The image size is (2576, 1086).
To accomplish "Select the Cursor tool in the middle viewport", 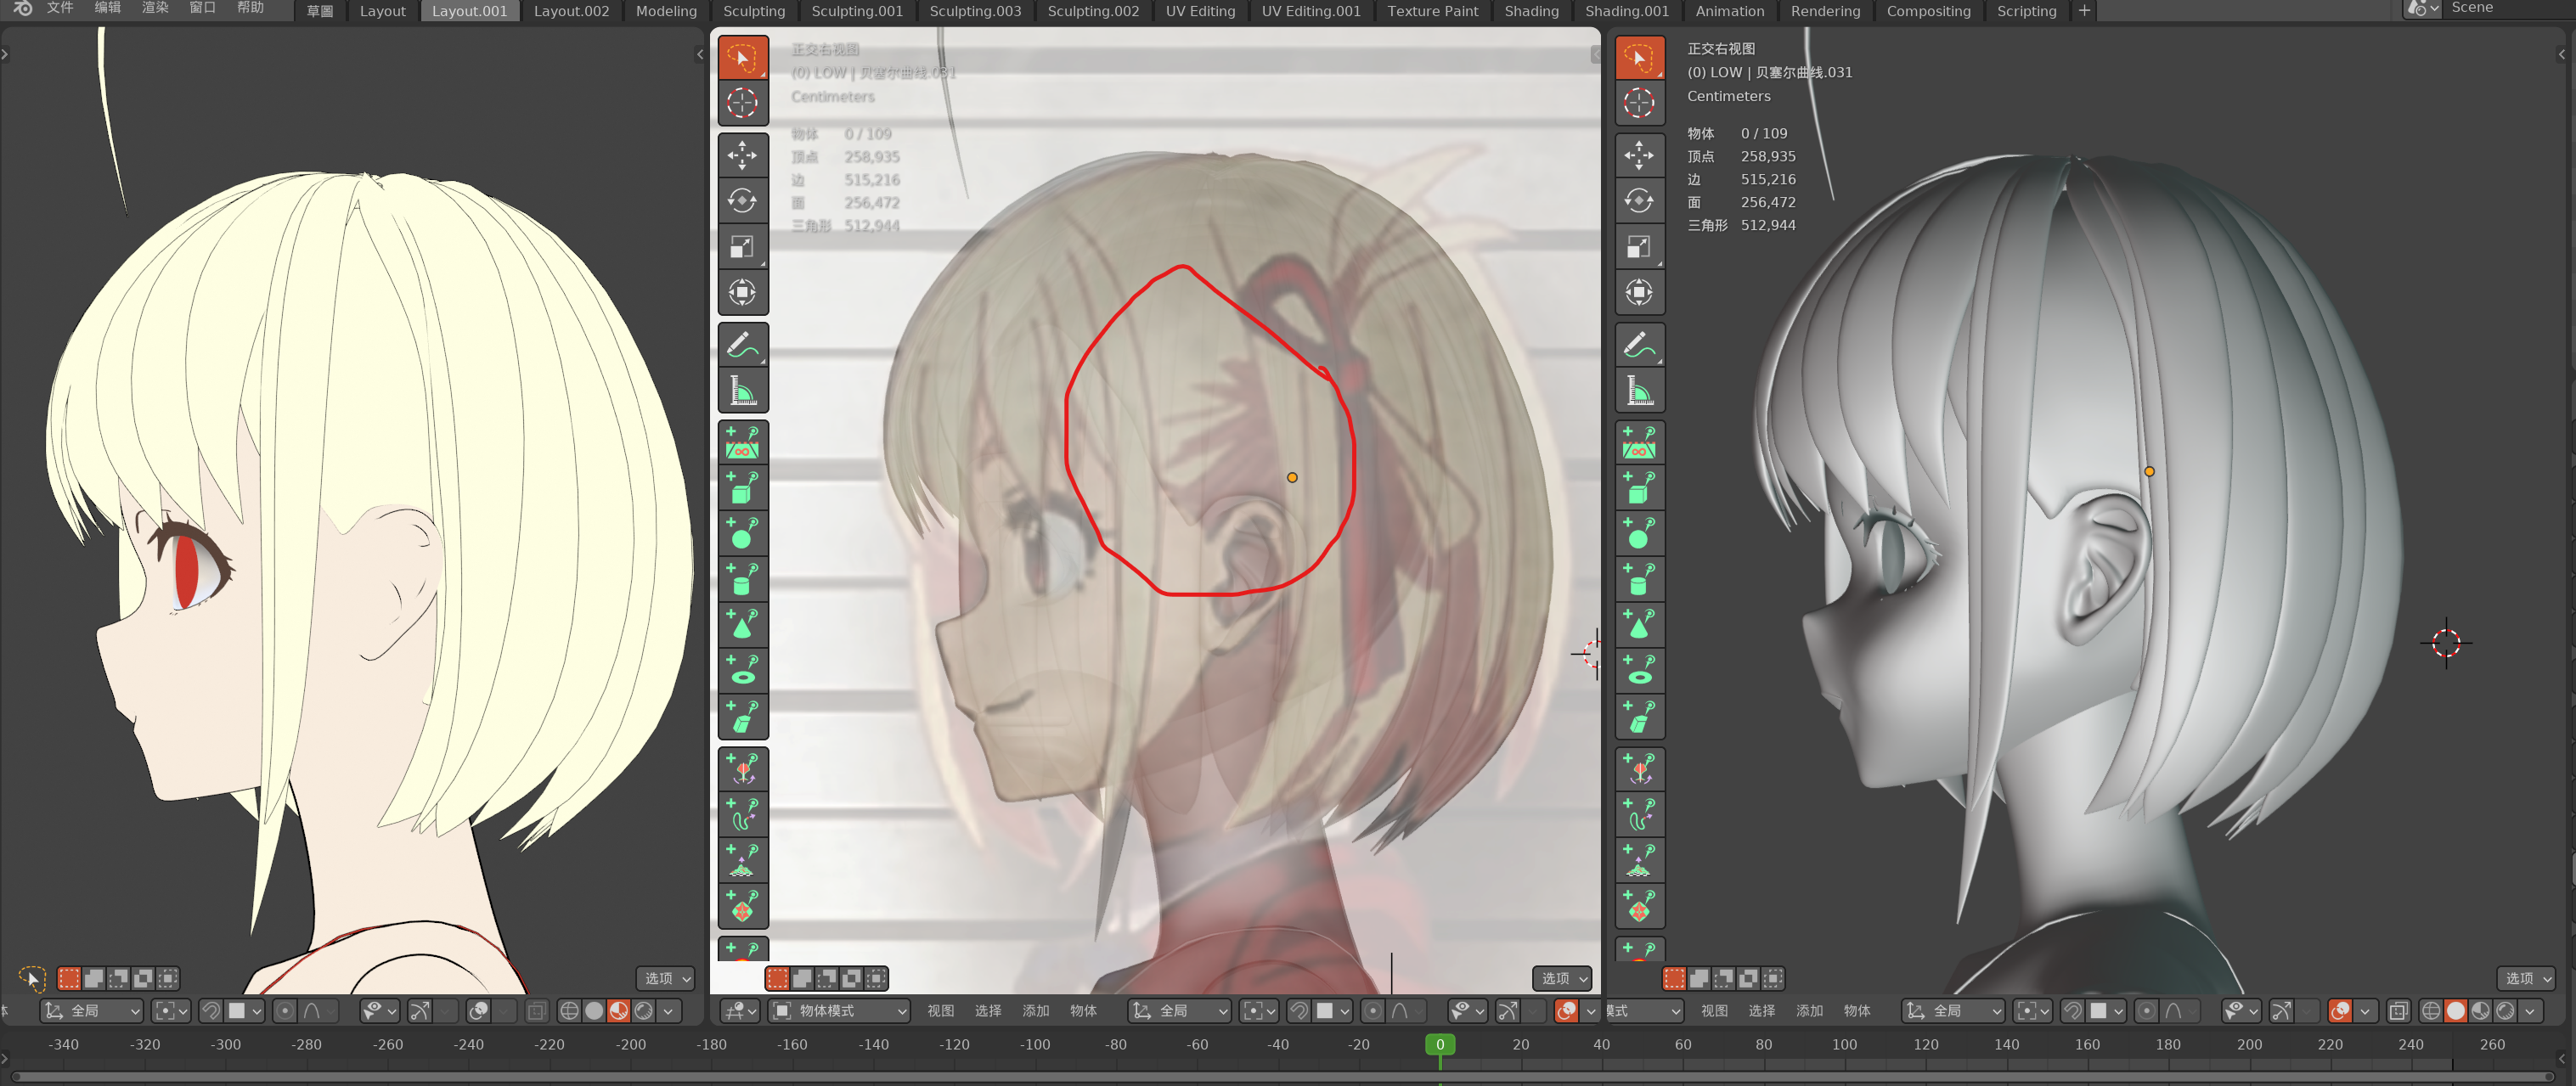I will pos(742,102).
